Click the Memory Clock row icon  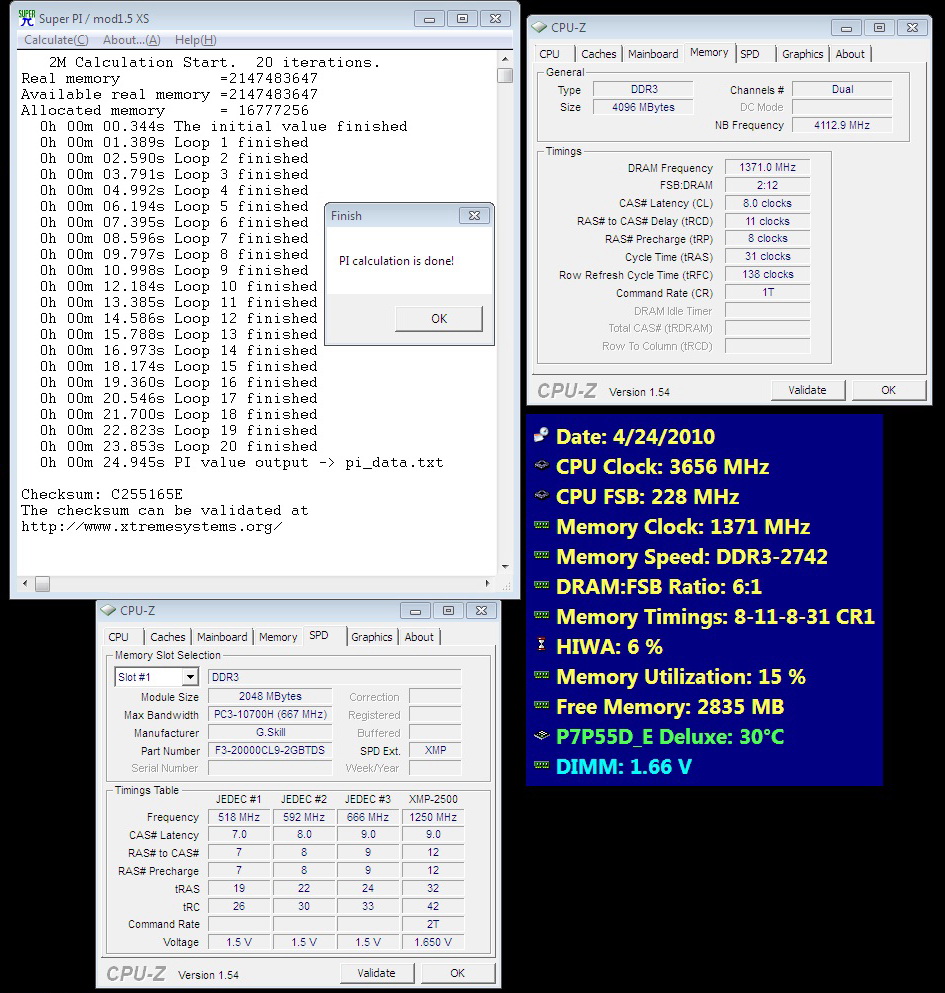(x=541, y=525)
